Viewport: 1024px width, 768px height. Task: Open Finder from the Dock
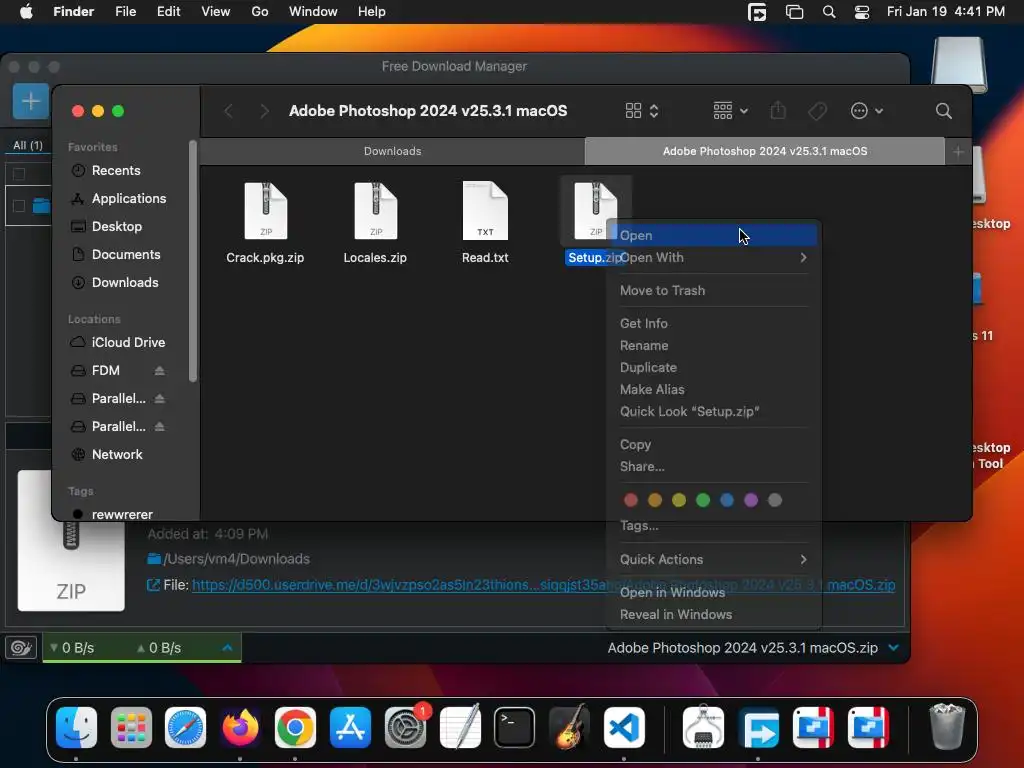[76, 727]
